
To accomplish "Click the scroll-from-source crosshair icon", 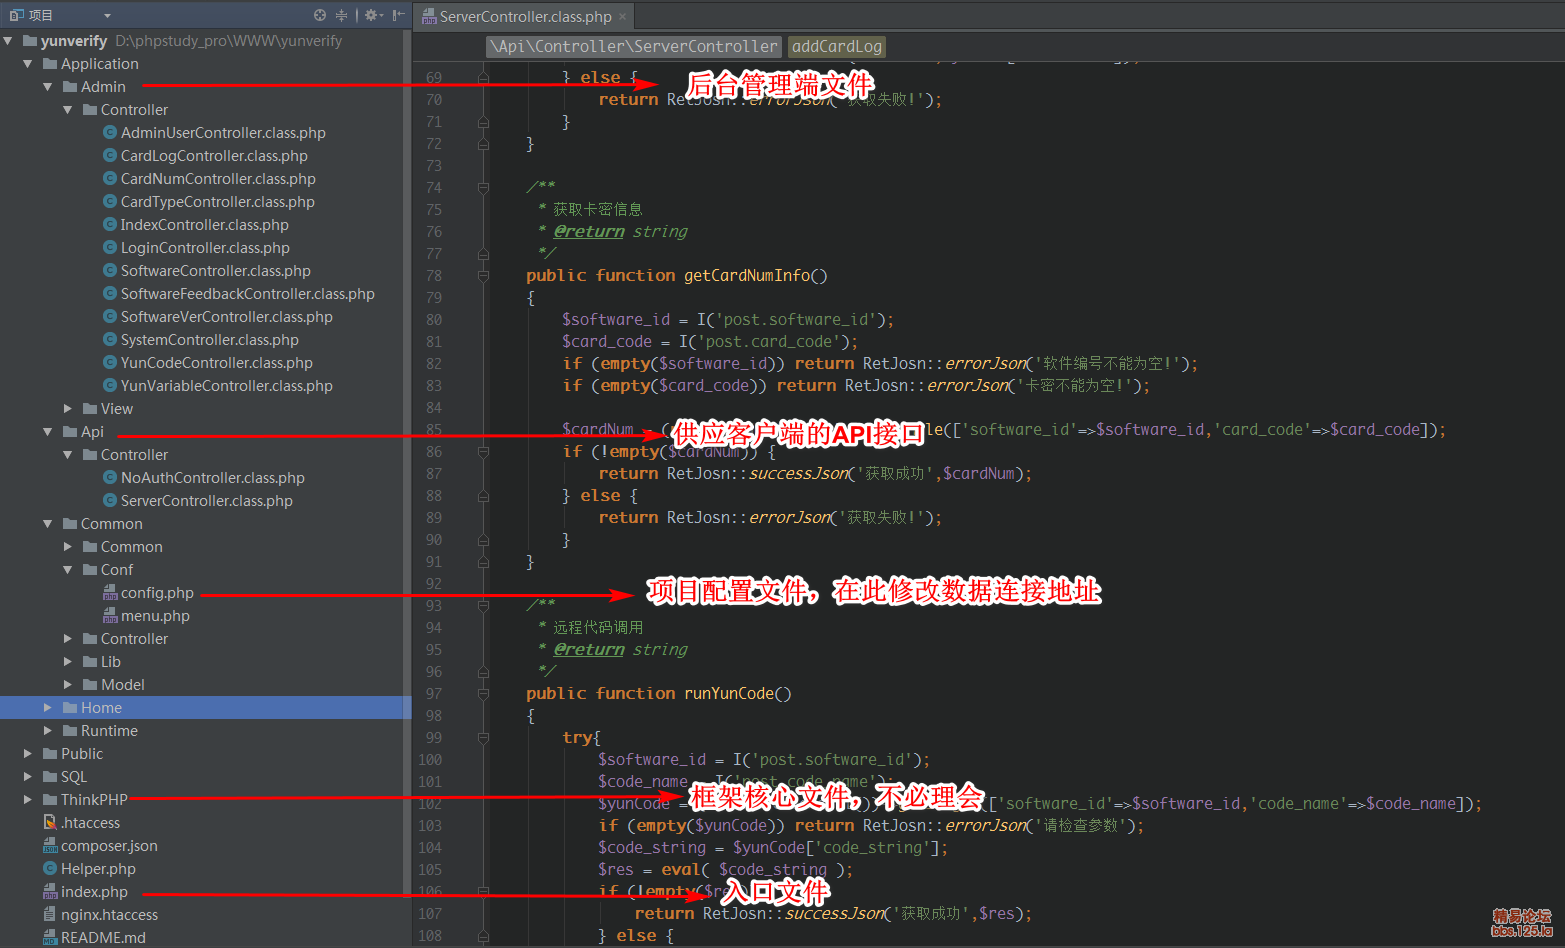I will 320,15.
